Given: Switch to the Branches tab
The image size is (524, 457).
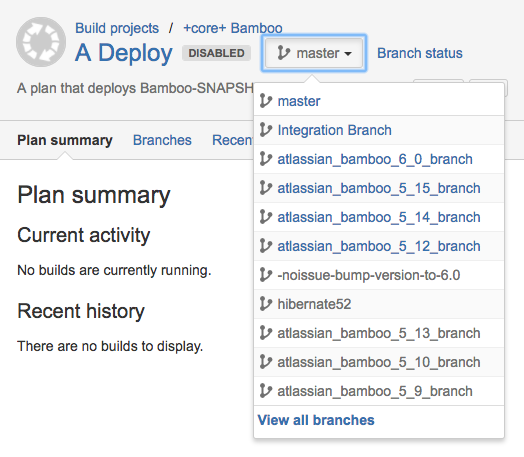Looking at the screenshot, I should 162,140.
